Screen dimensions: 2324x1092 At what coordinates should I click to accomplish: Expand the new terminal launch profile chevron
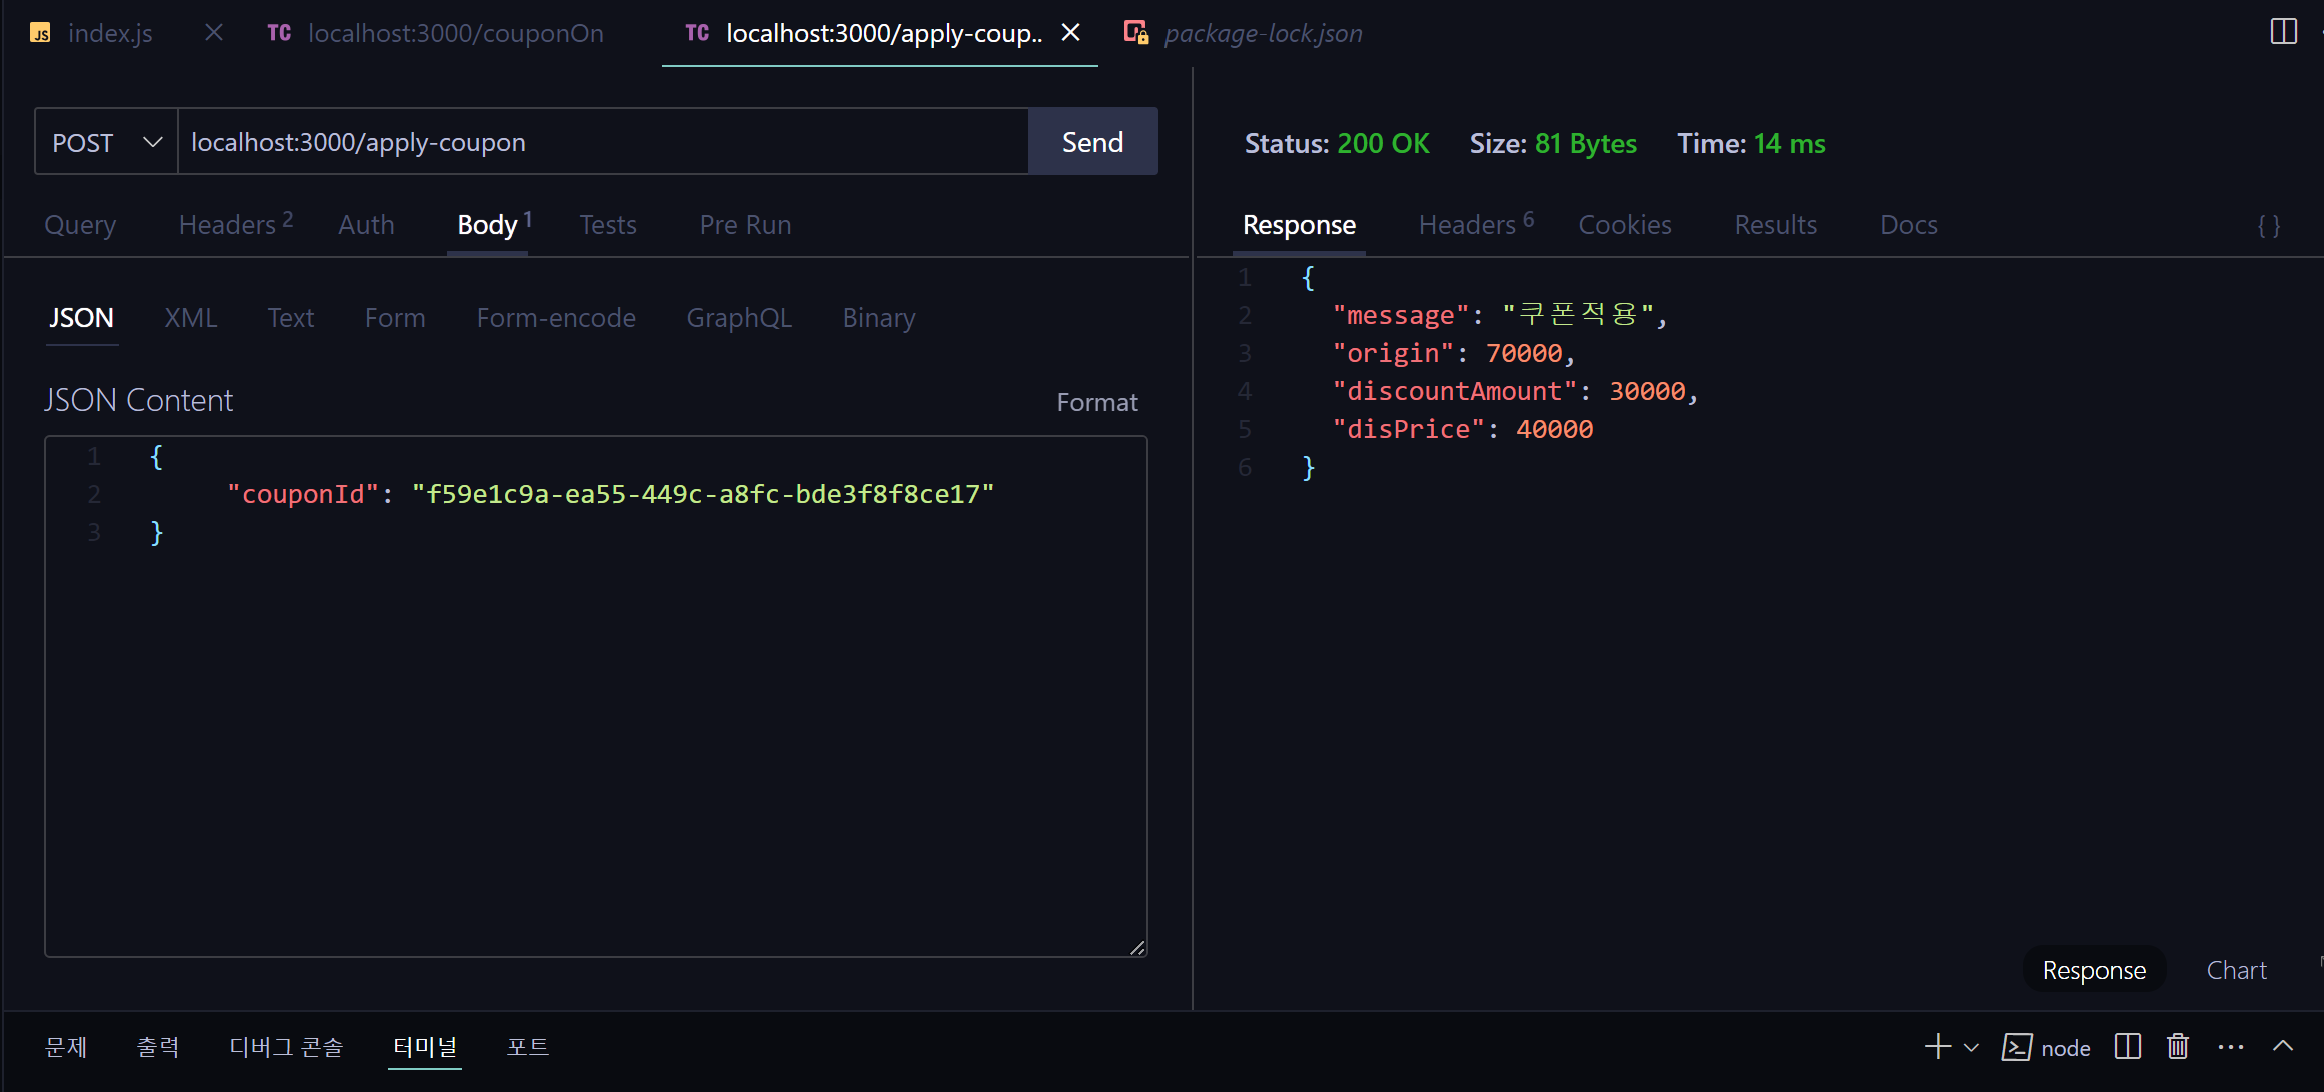pyautogui.click(x=1971, y=1048)
